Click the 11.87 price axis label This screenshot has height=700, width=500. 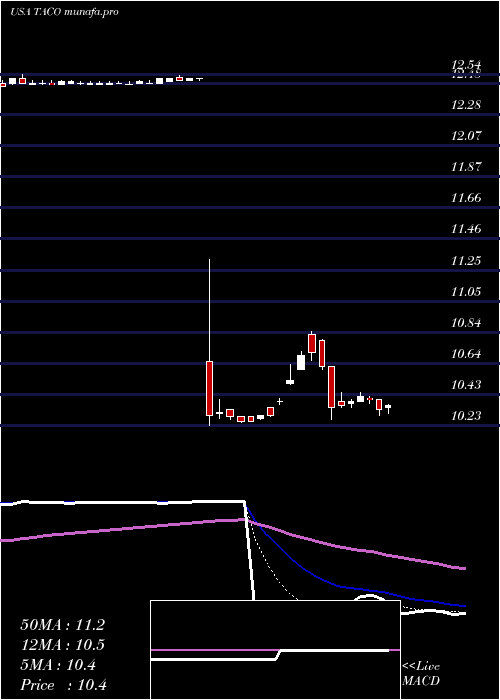pyautogui.click(x=467, y=167)
